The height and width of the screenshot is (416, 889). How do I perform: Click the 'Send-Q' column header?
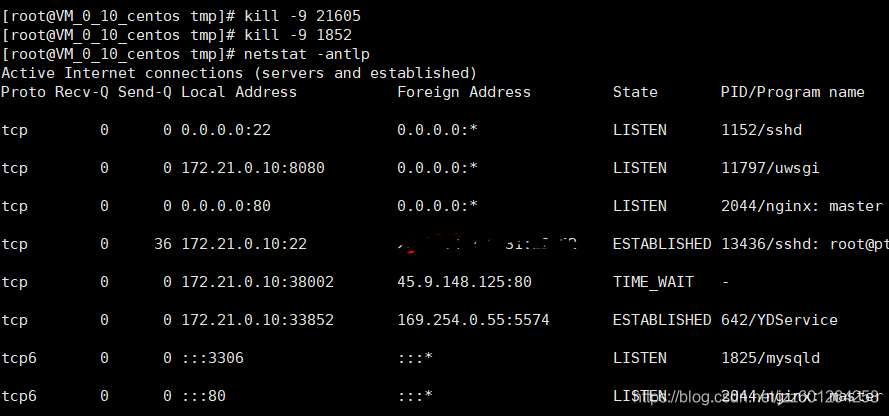point(145,92)
